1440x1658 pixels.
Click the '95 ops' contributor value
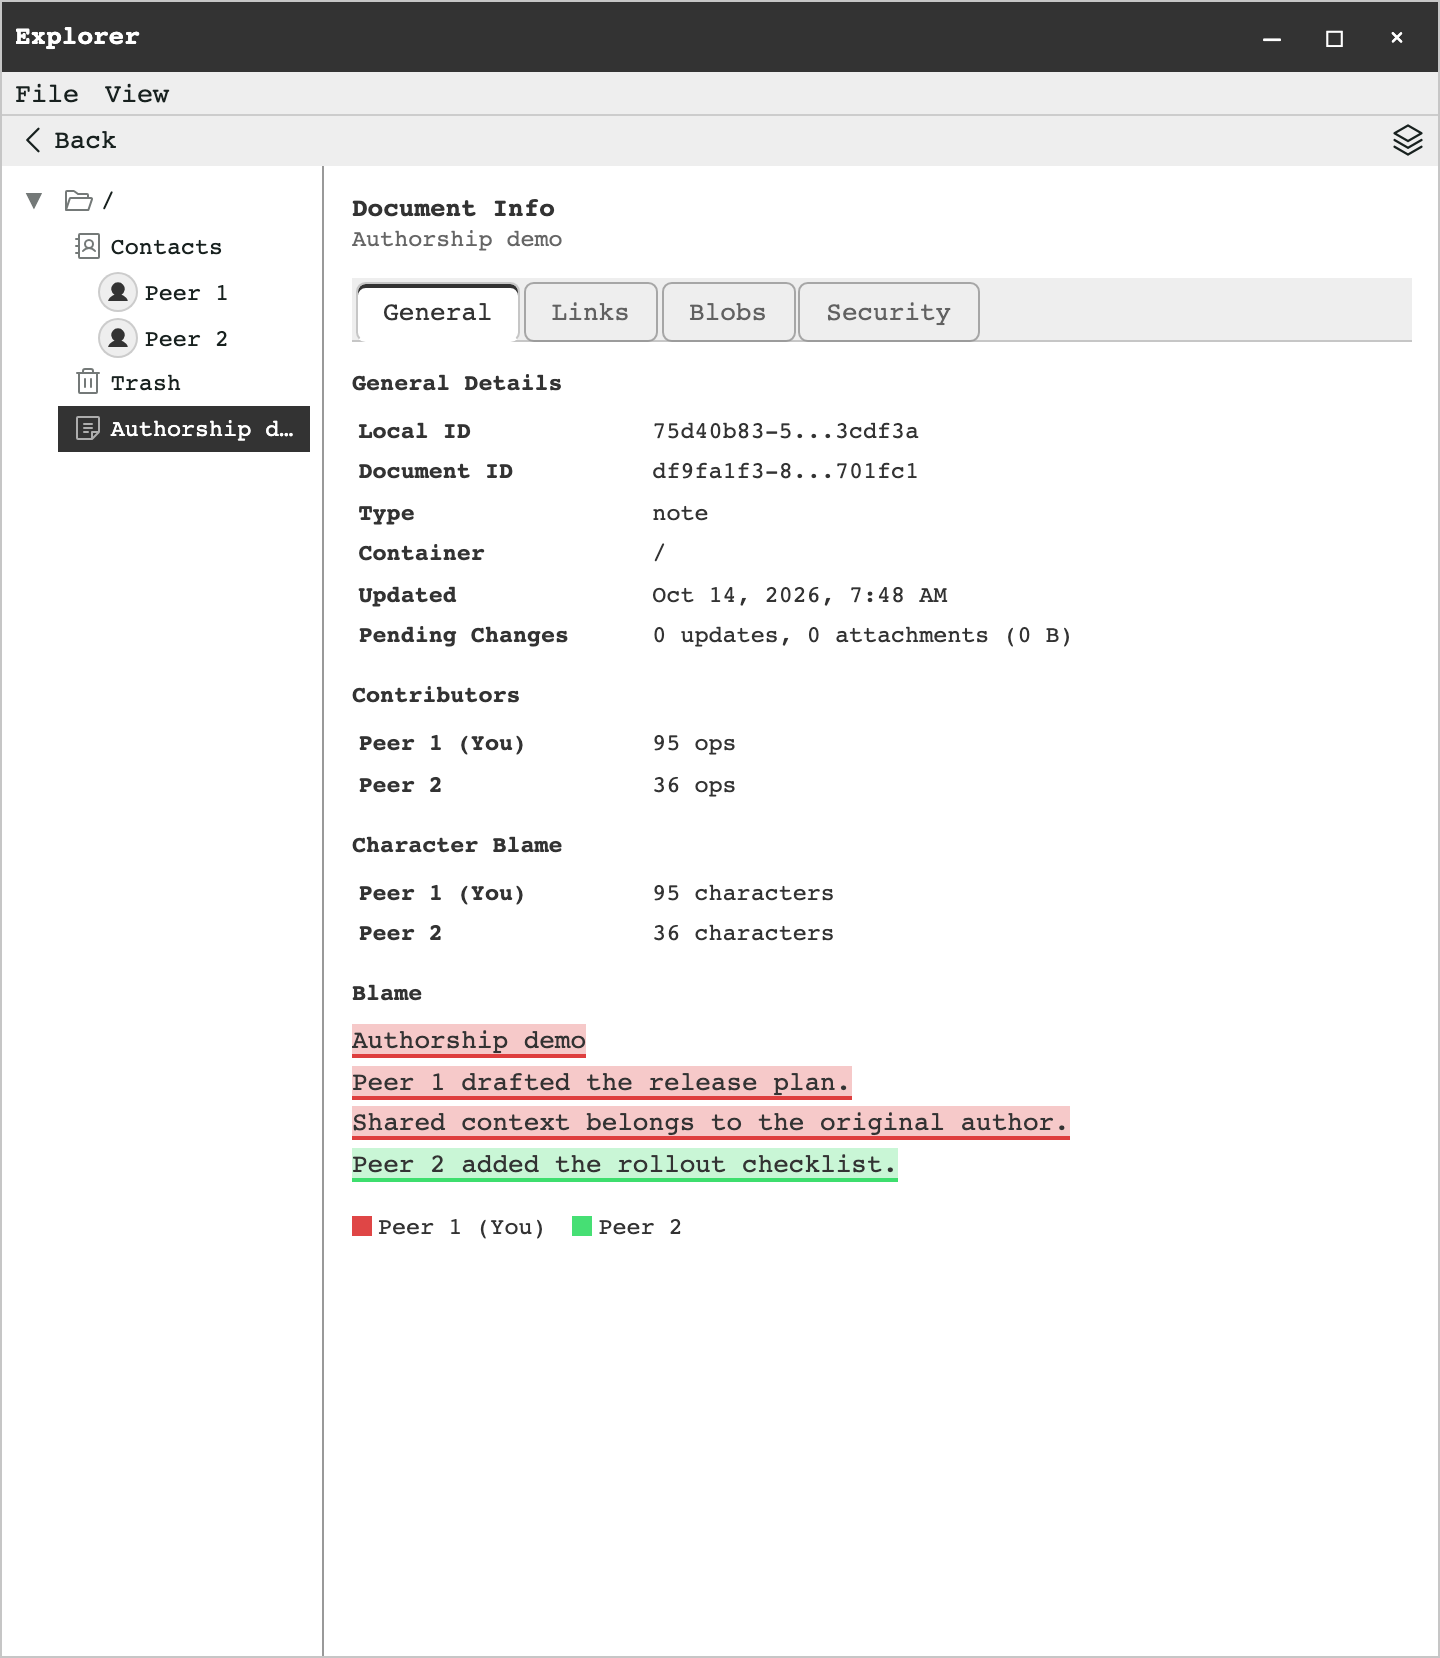694,743
